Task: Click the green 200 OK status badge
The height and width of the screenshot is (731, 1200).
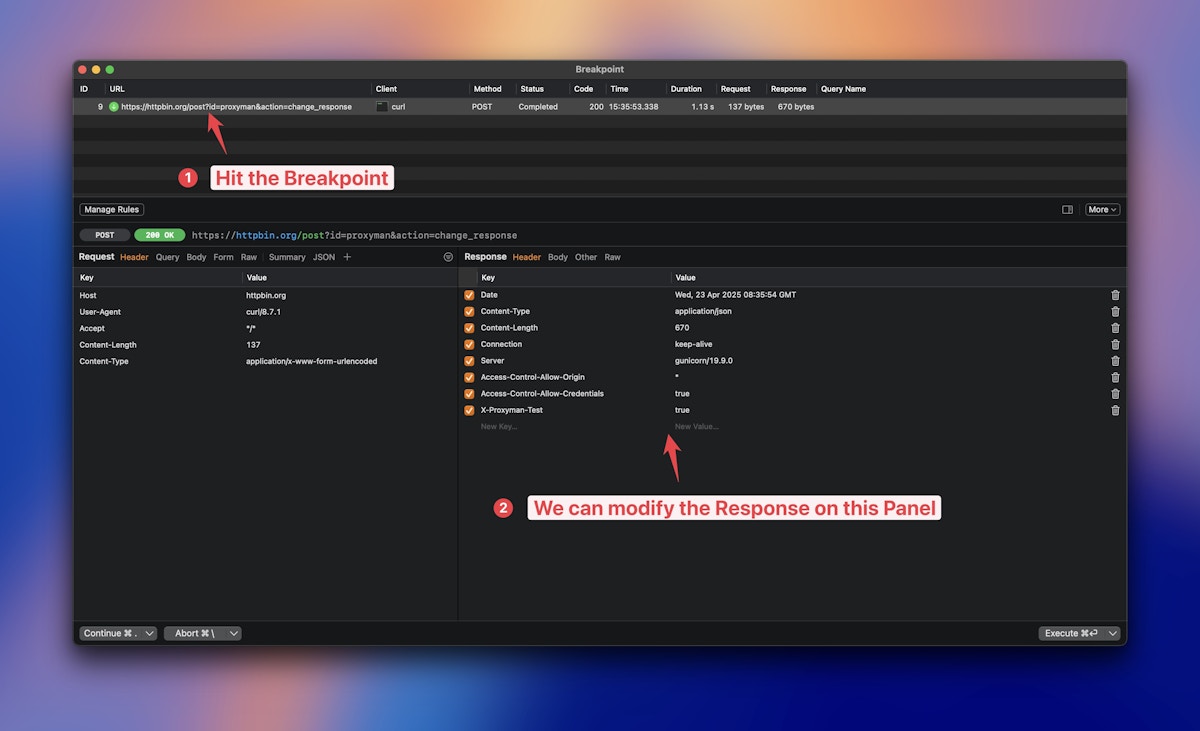Action: (159, 235)
